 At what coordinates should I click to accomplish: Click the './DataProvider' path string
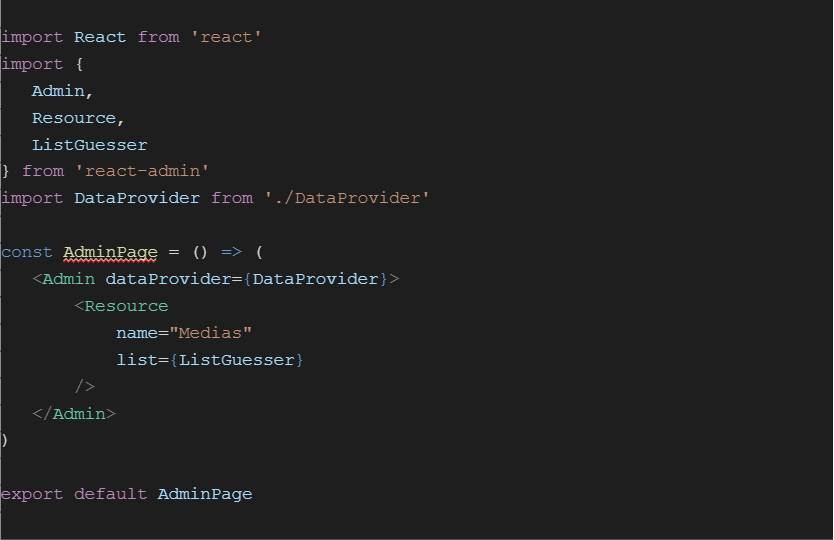click(347, 198)
